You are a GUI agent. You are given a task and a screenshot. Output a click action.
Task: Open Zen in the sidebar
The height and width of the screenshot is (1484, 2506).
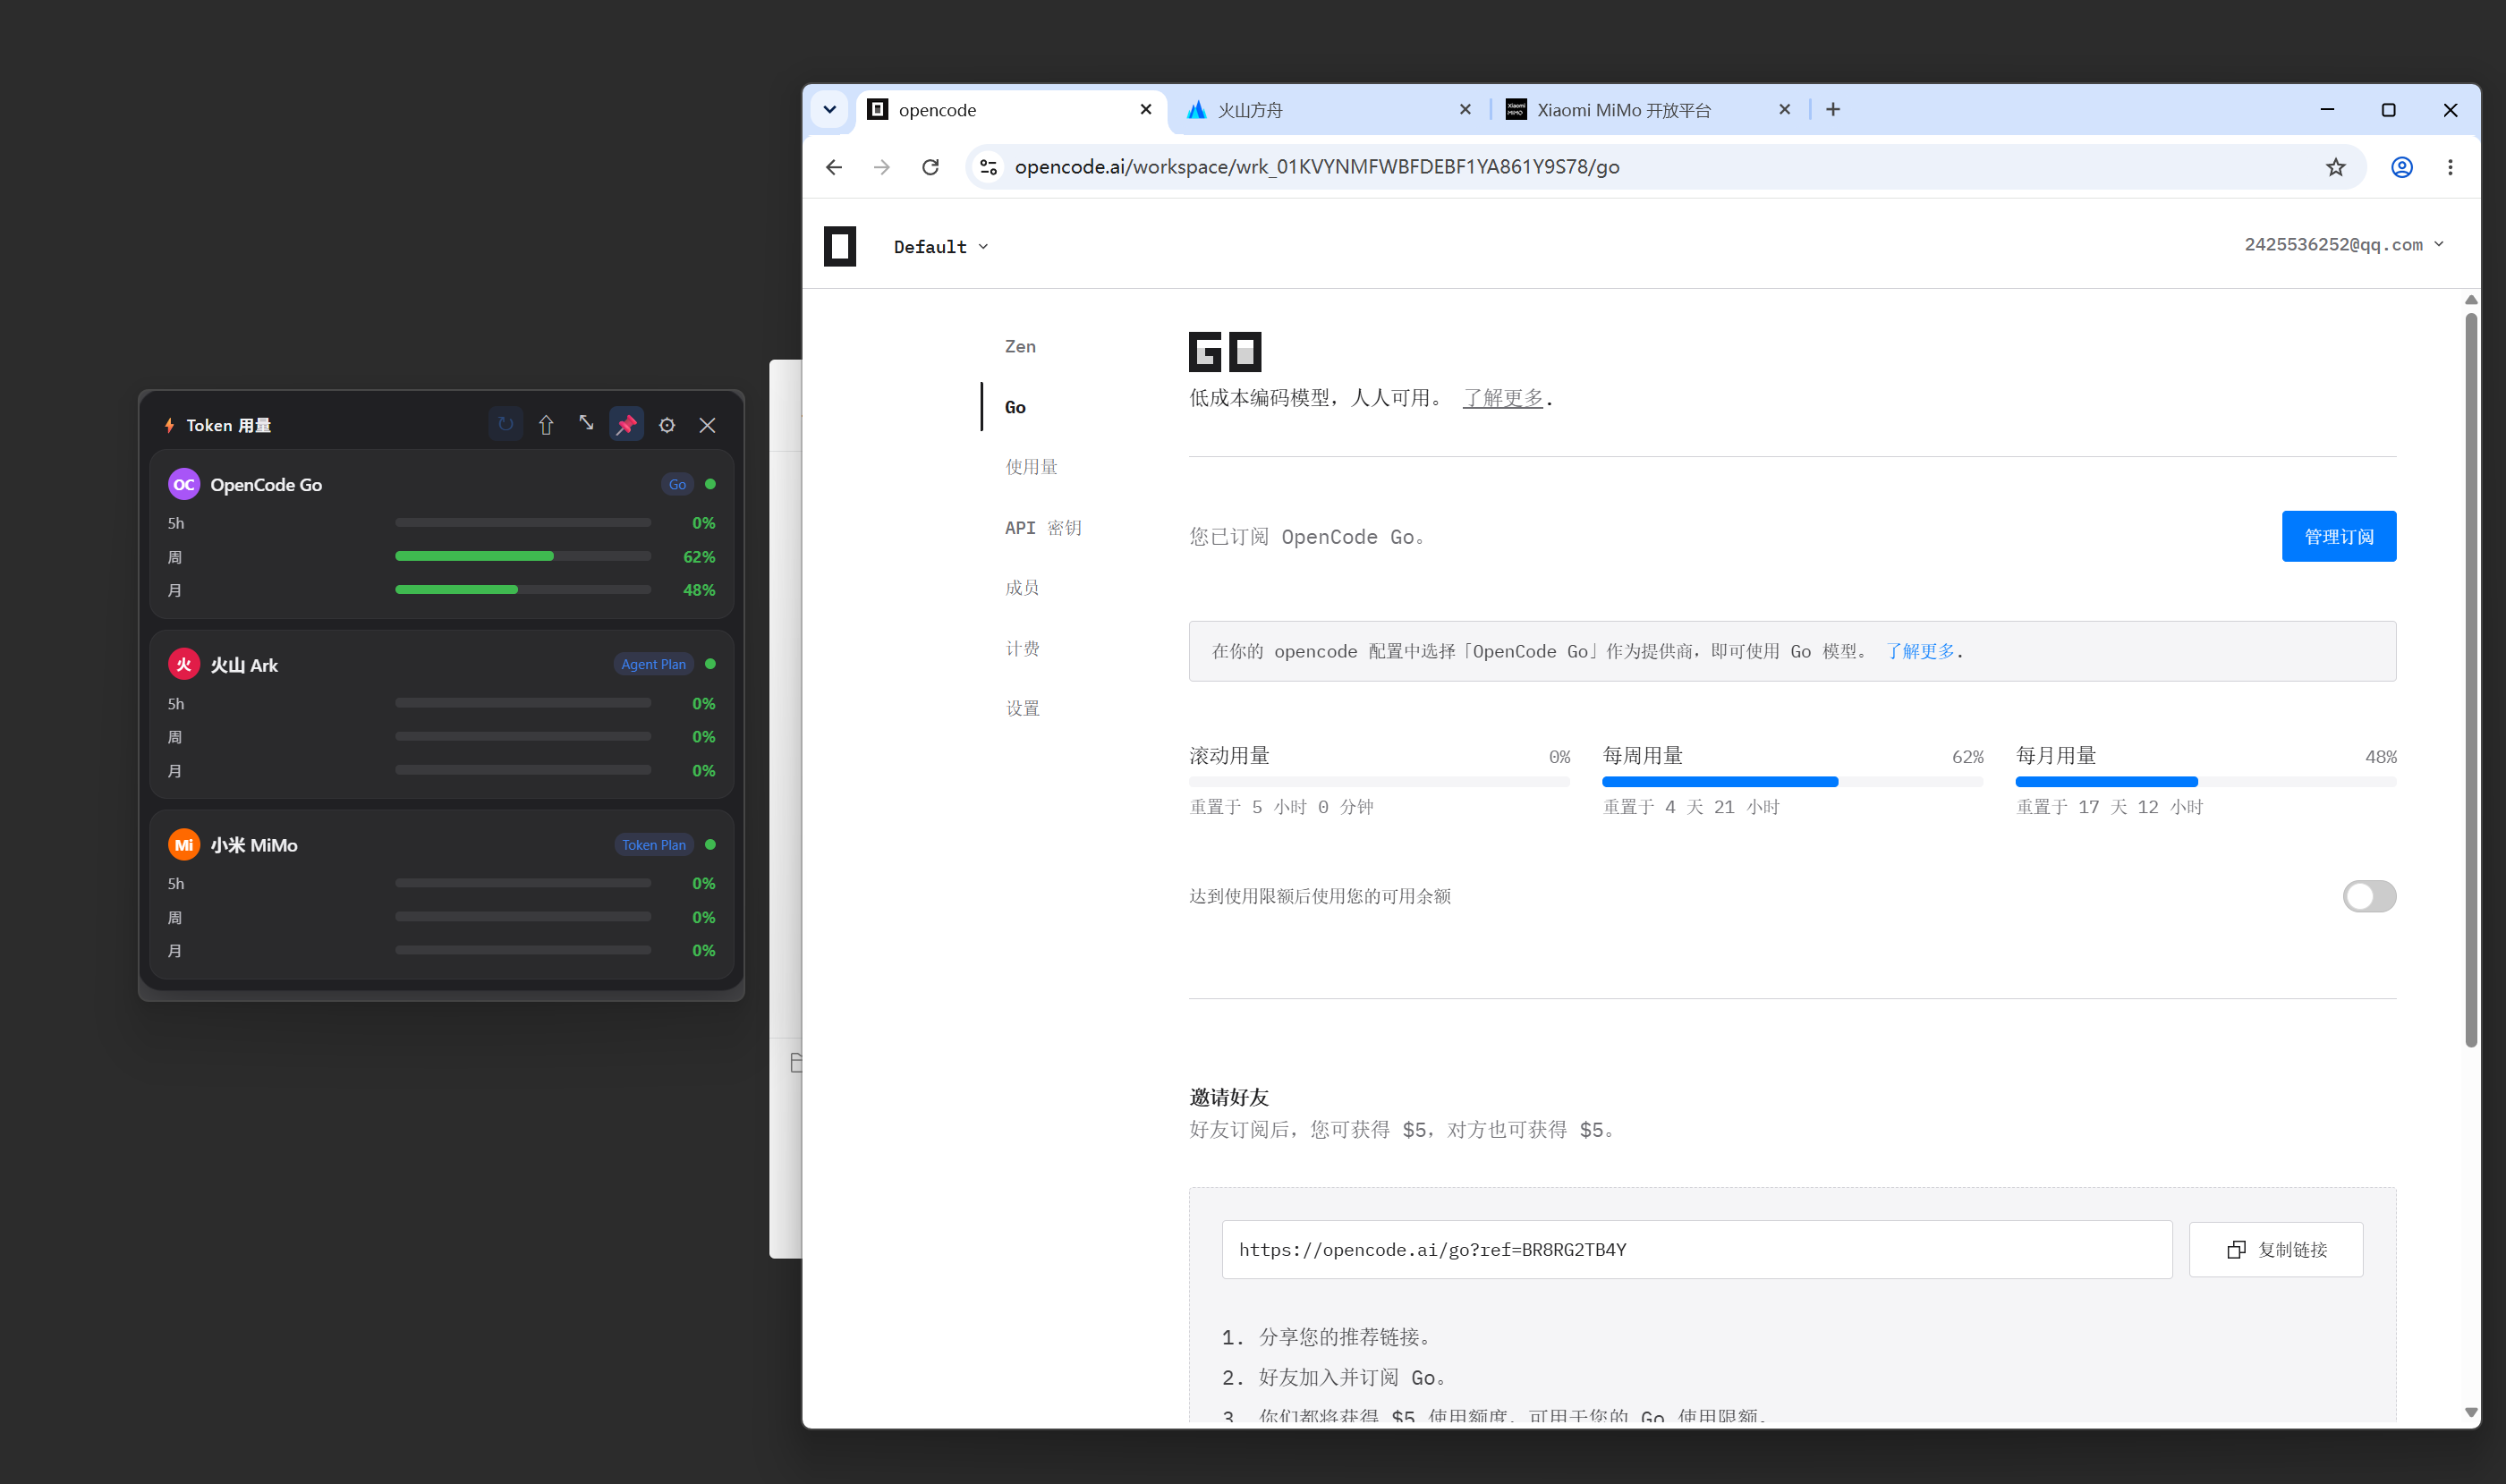1020,346
